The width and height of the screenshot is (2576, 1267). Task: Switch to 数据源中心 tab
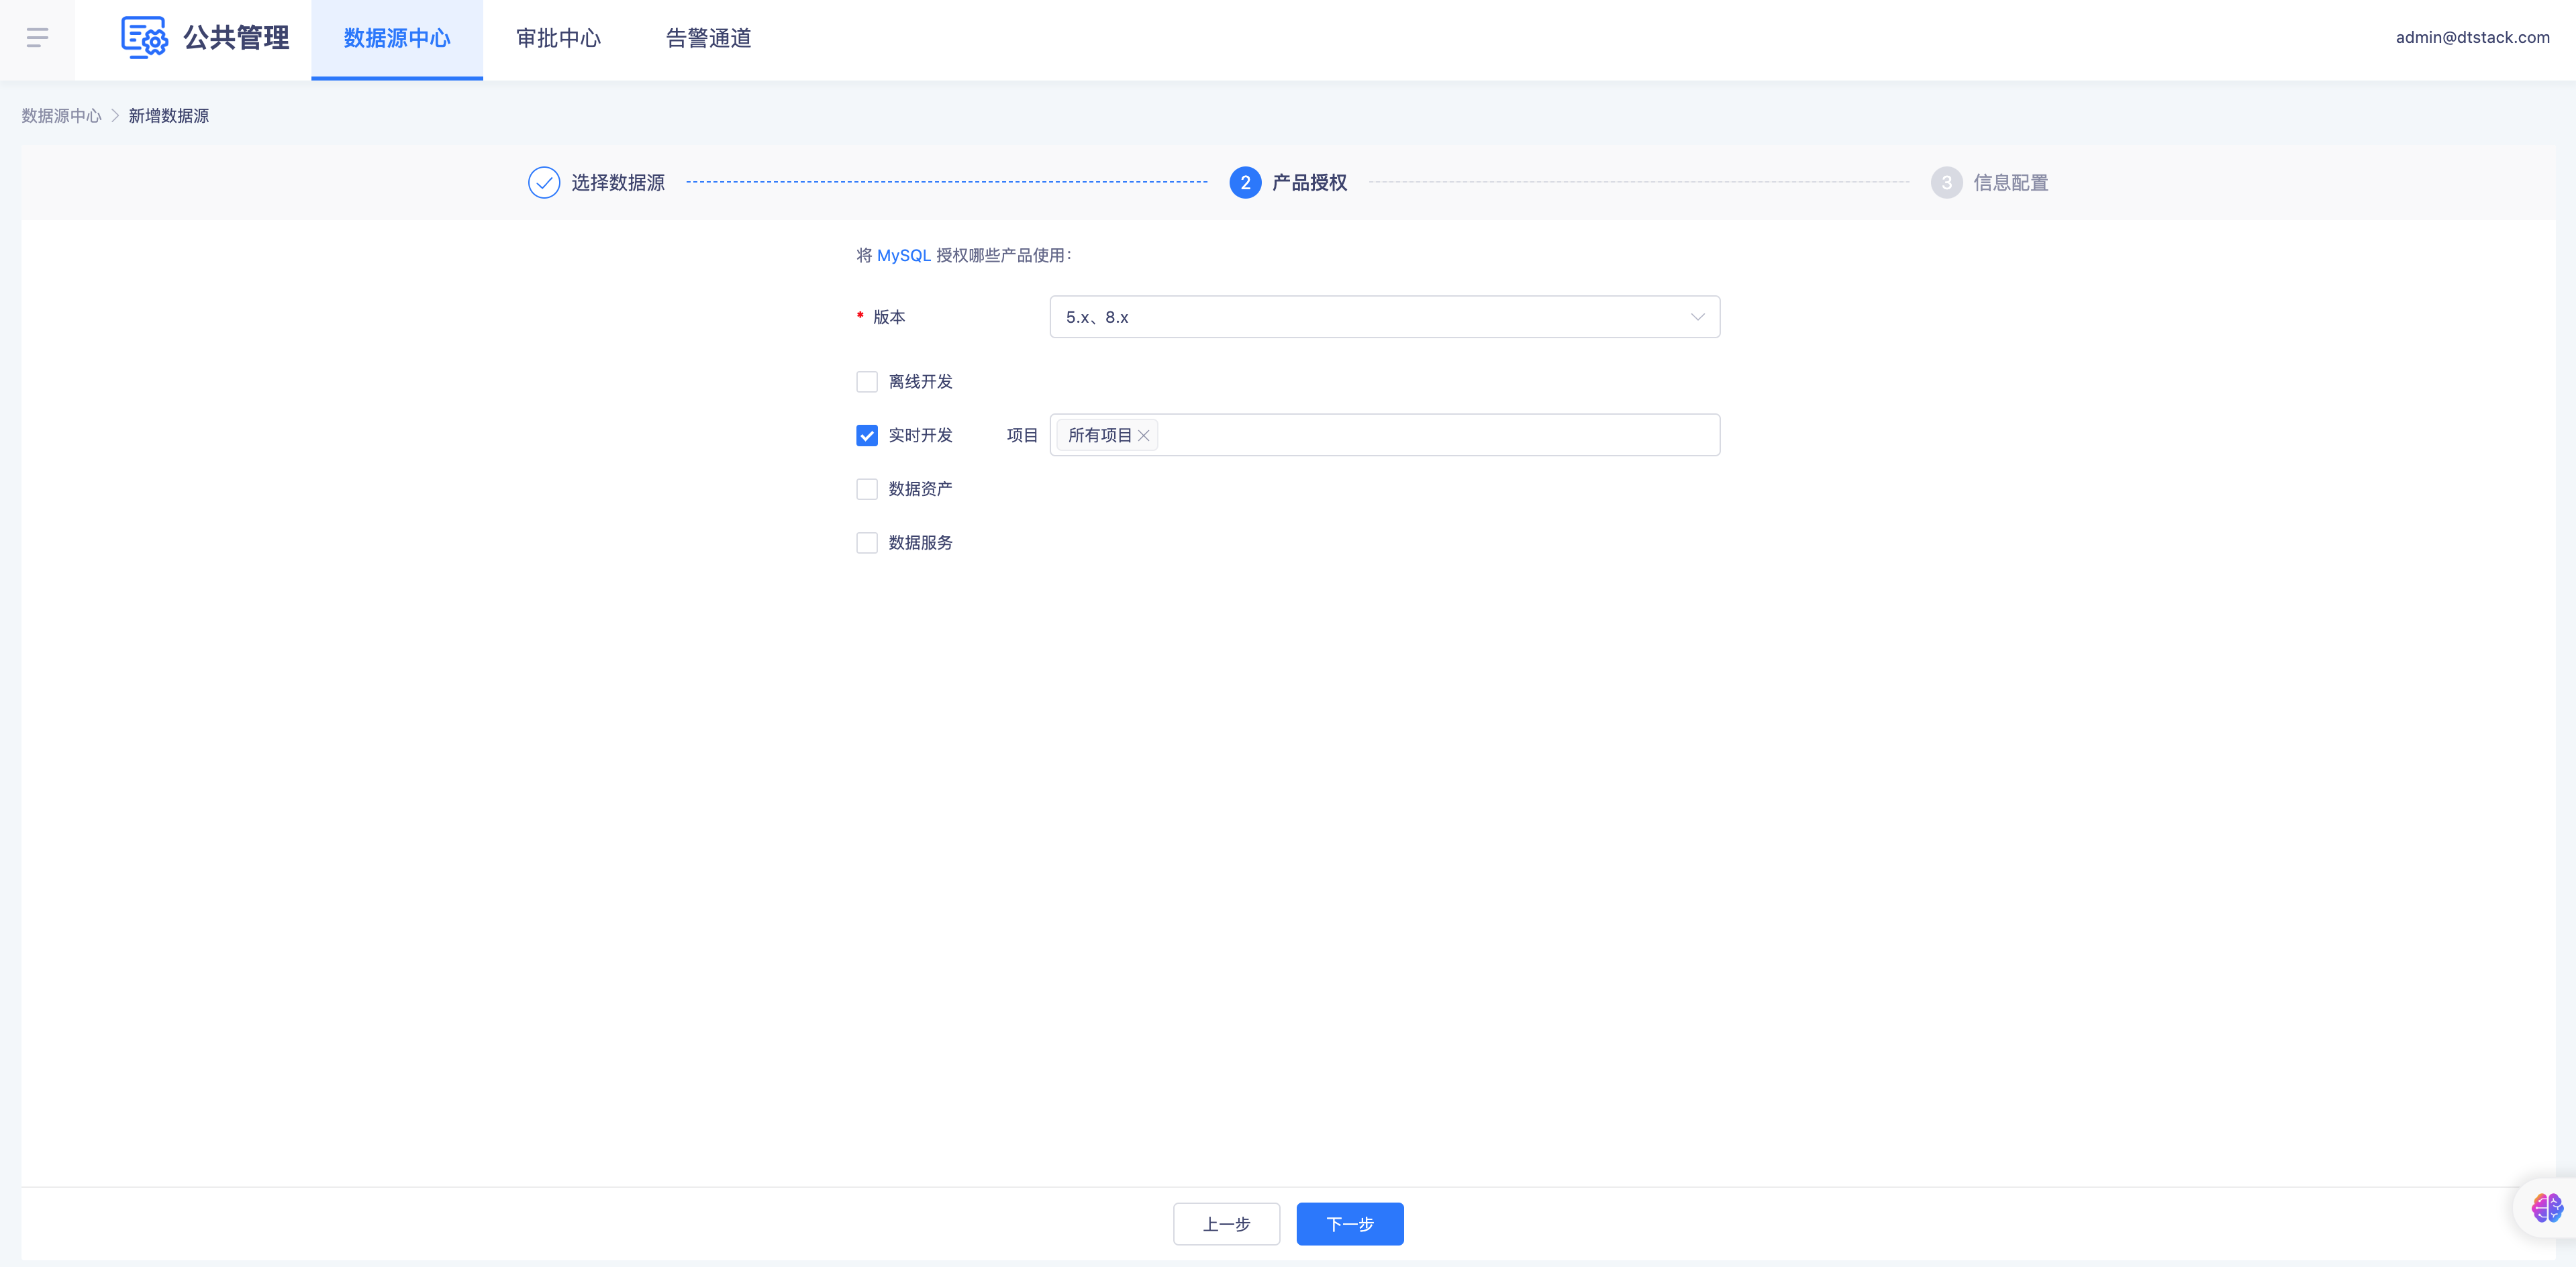pyautogui.click(x=397, y=39)
